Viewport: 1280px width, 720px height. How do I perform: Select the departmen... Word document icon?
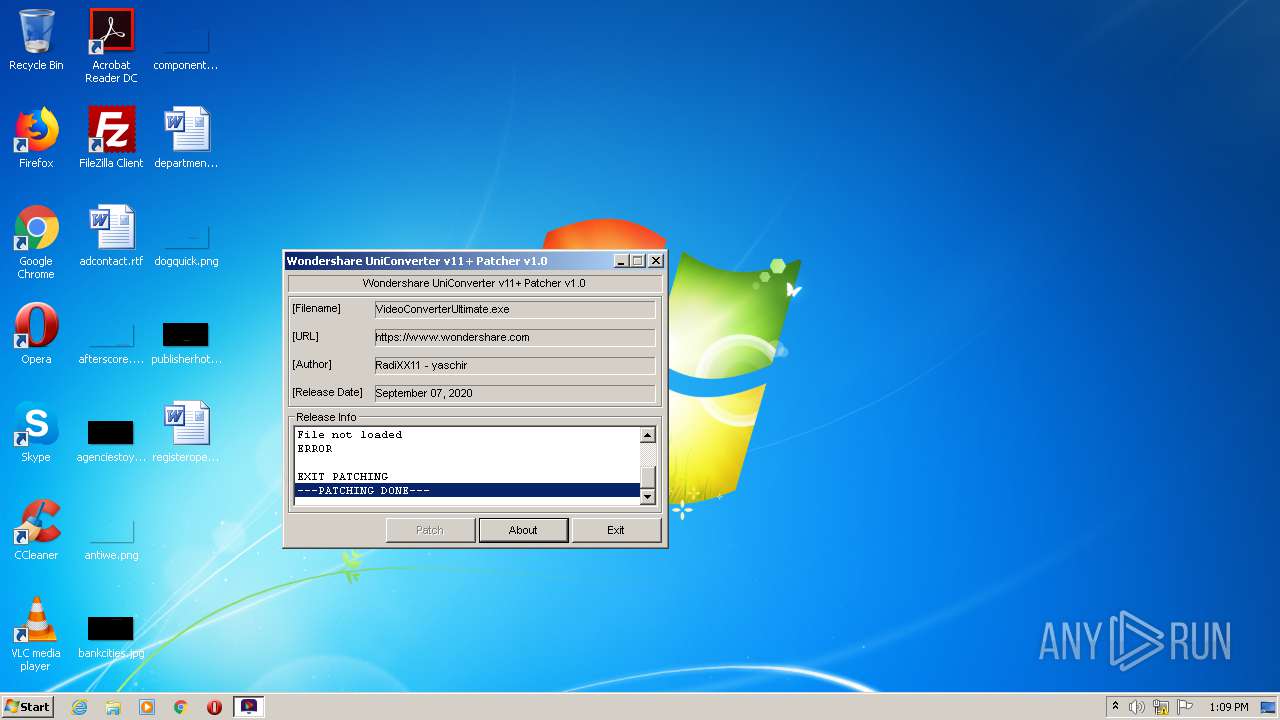(186, 138)
